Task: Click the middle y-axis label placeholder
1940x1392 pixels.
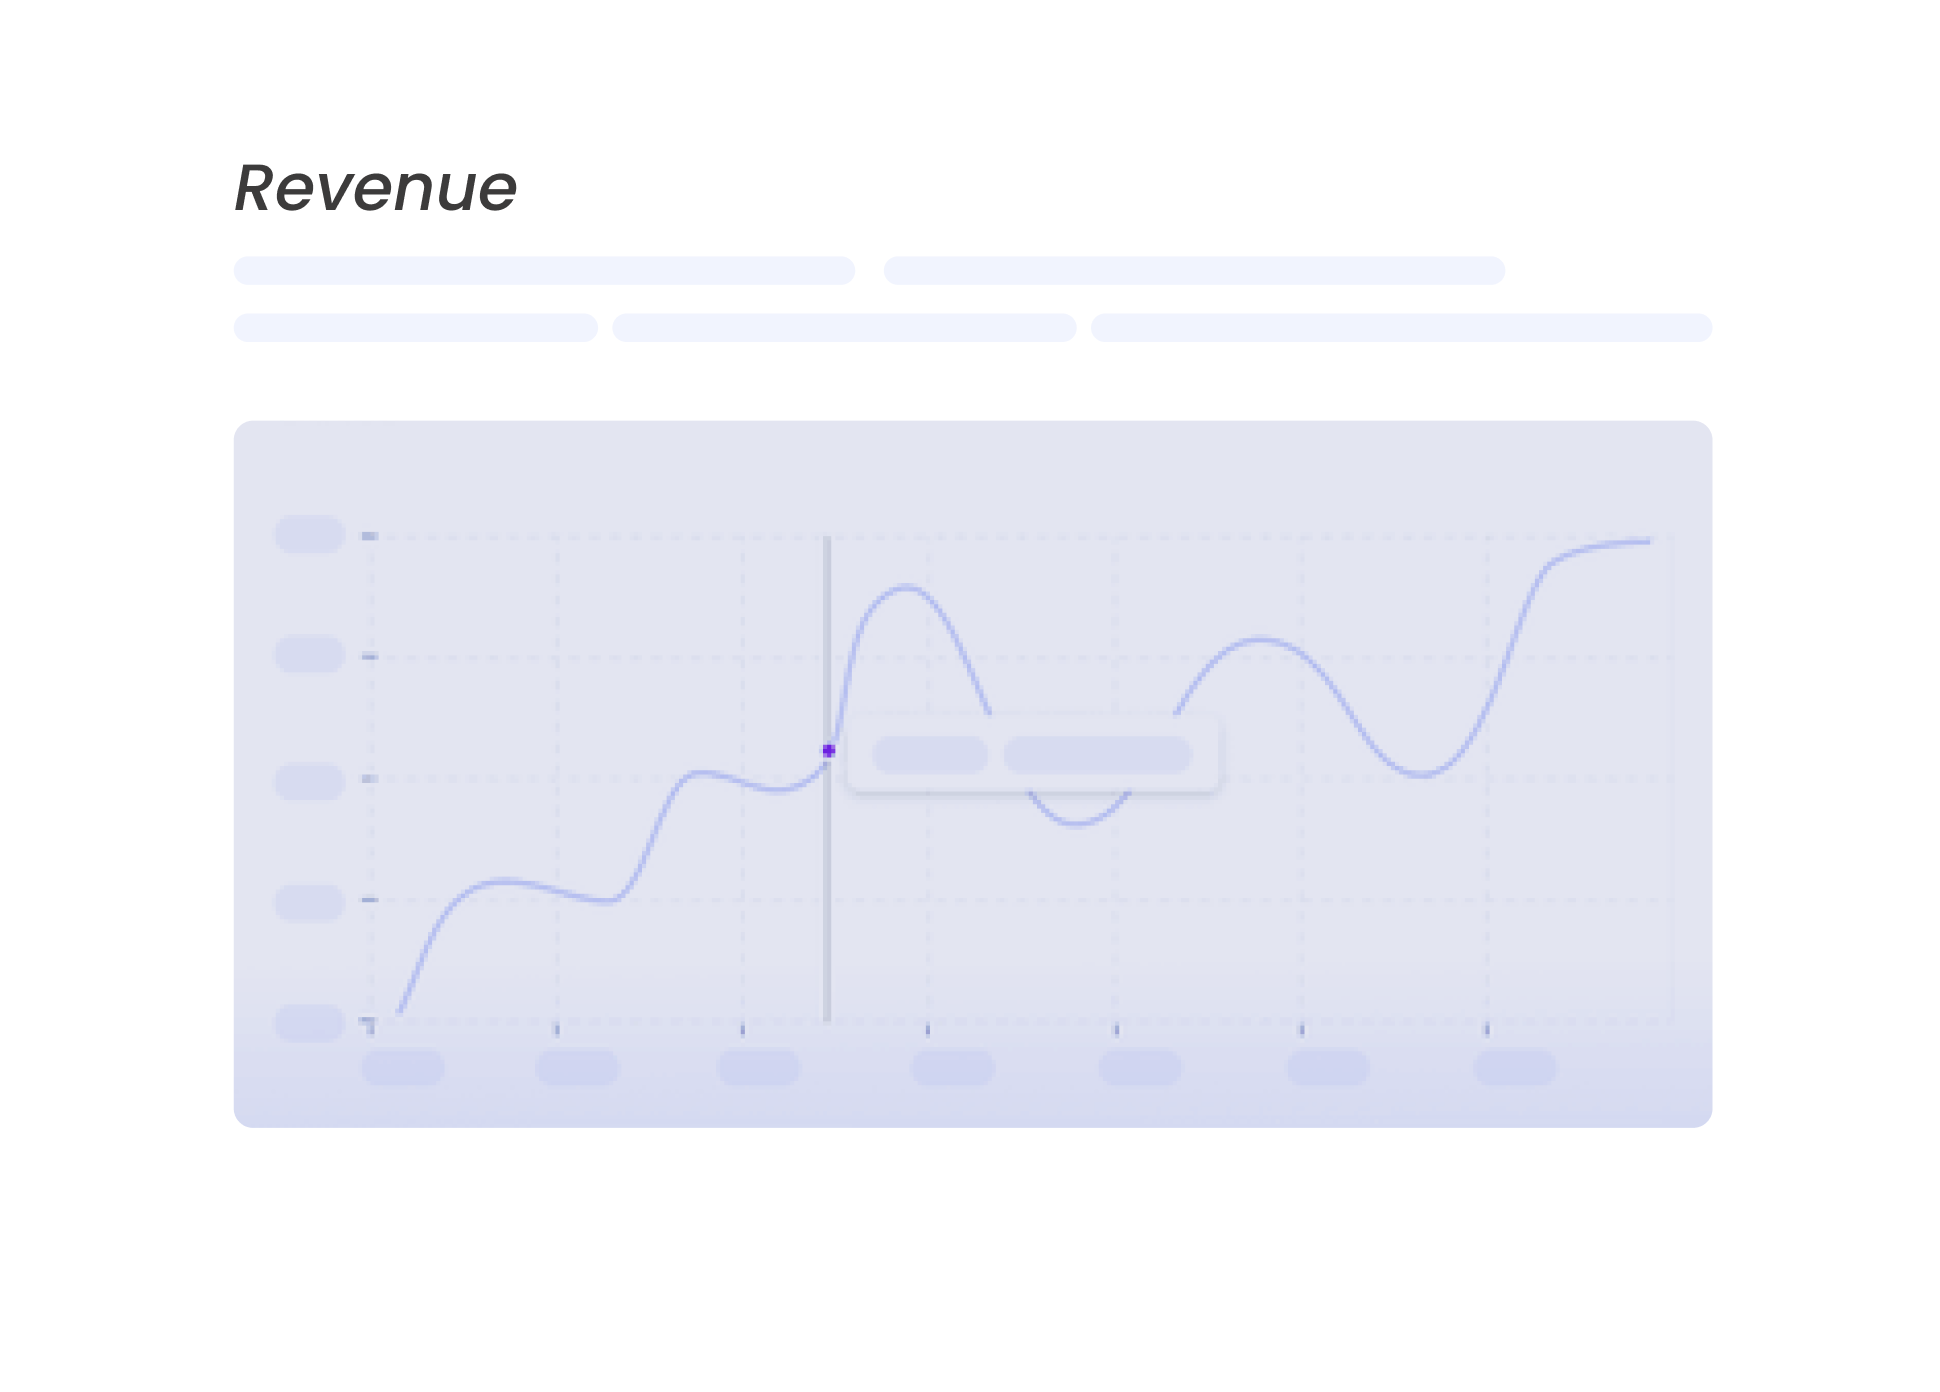Action: [310, 781]
